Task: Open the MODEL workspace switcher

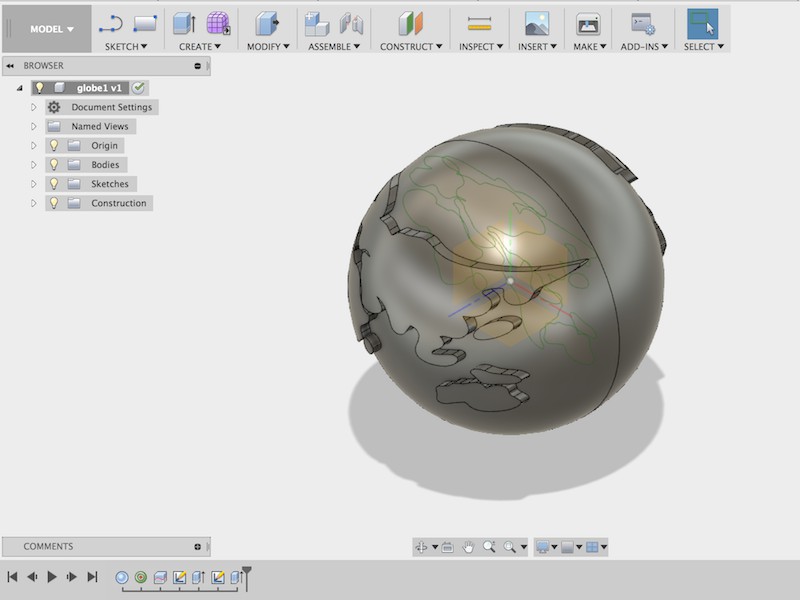Action: point(51,29)
